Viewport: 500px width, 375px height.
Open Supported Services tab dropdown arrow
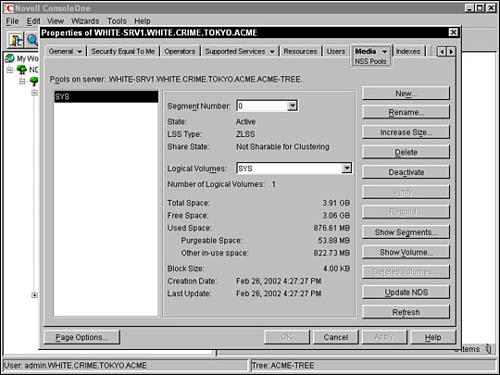pyautogui.click(x=272, y=52)
